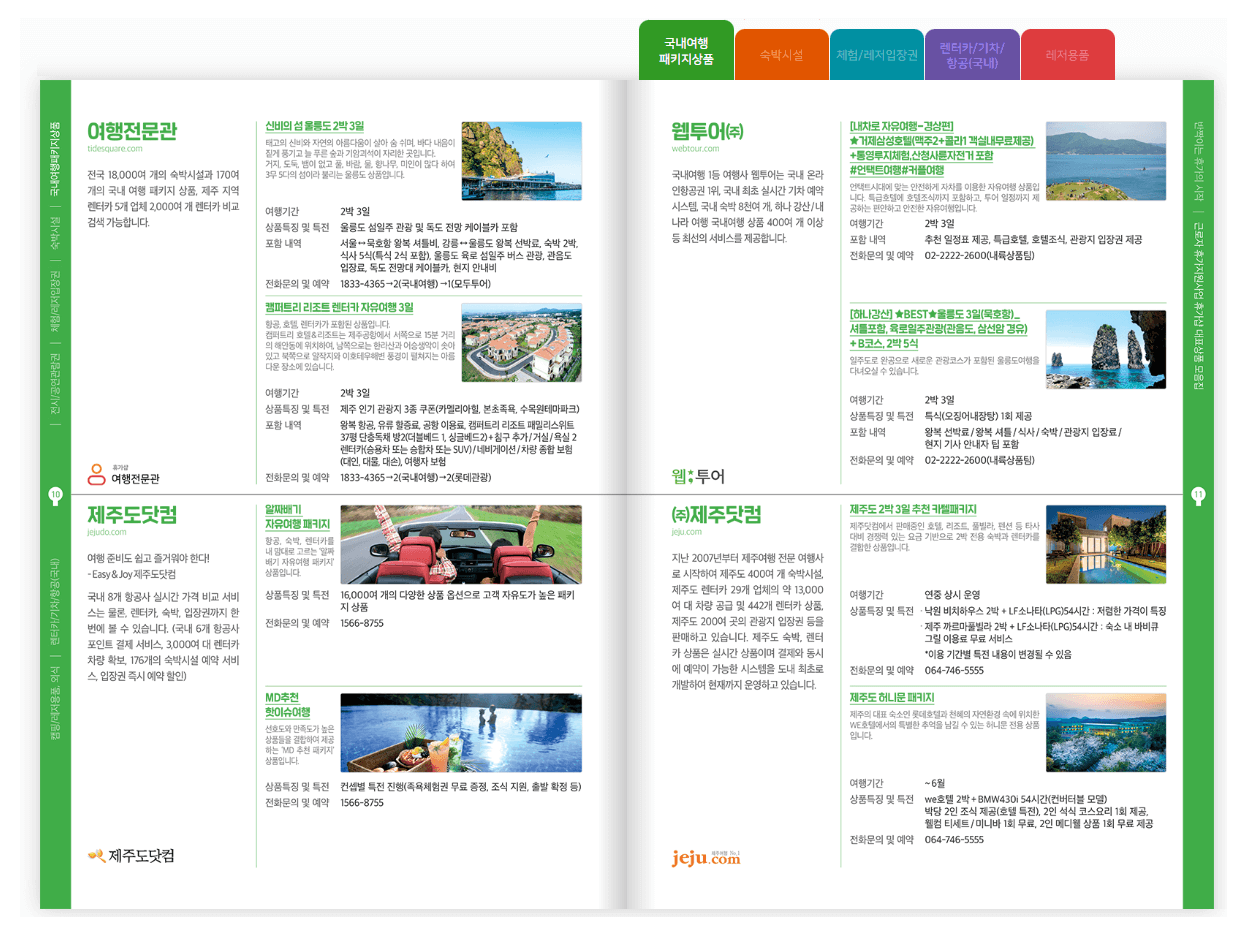
Task: Switch to the 체험/레저입장권 tab
Action: (x=876, y=55)
